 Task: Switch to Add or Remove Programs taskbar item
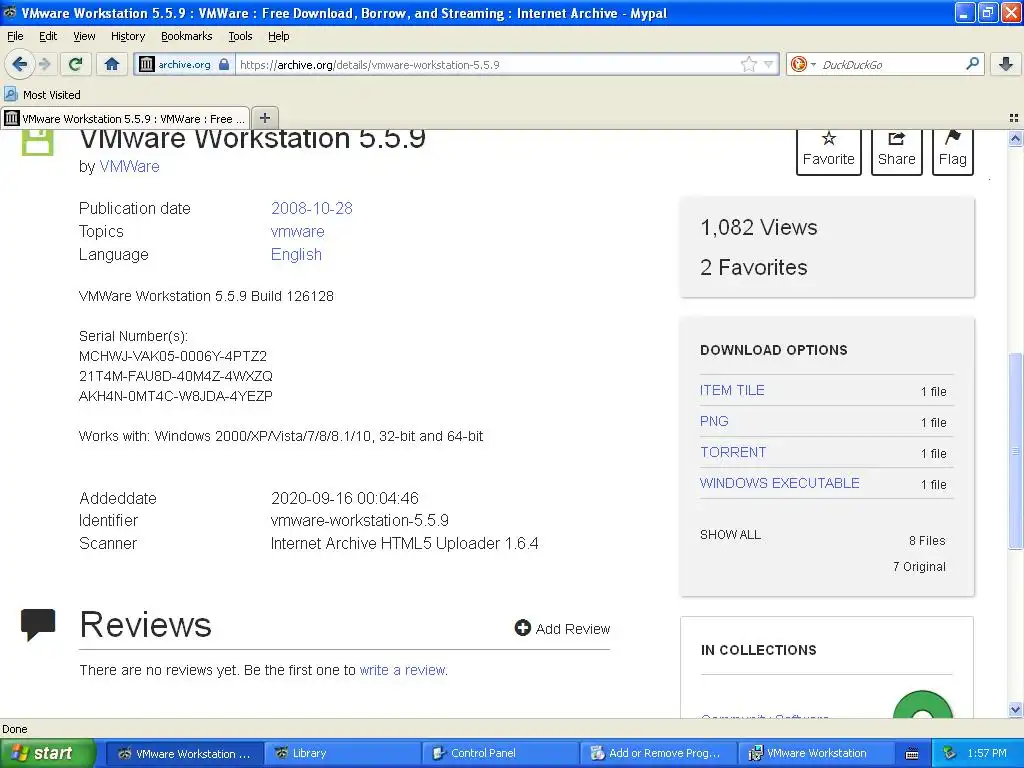tap(658, 753)
